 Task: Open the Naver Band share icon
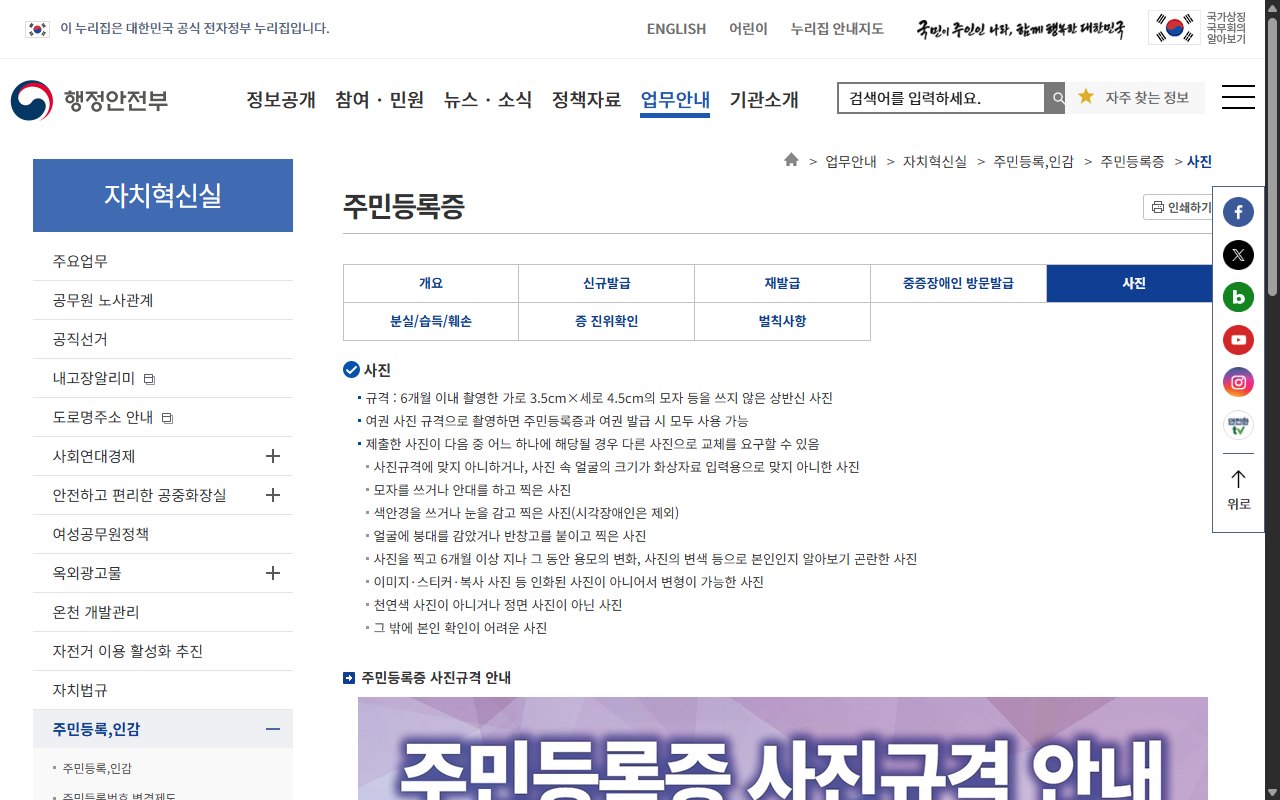click(x=1238, y=297)
